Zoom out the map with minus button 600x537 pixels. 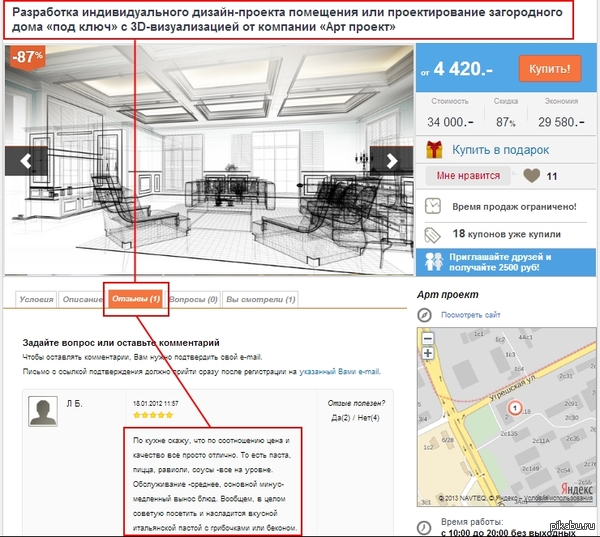tap(428, 338)
